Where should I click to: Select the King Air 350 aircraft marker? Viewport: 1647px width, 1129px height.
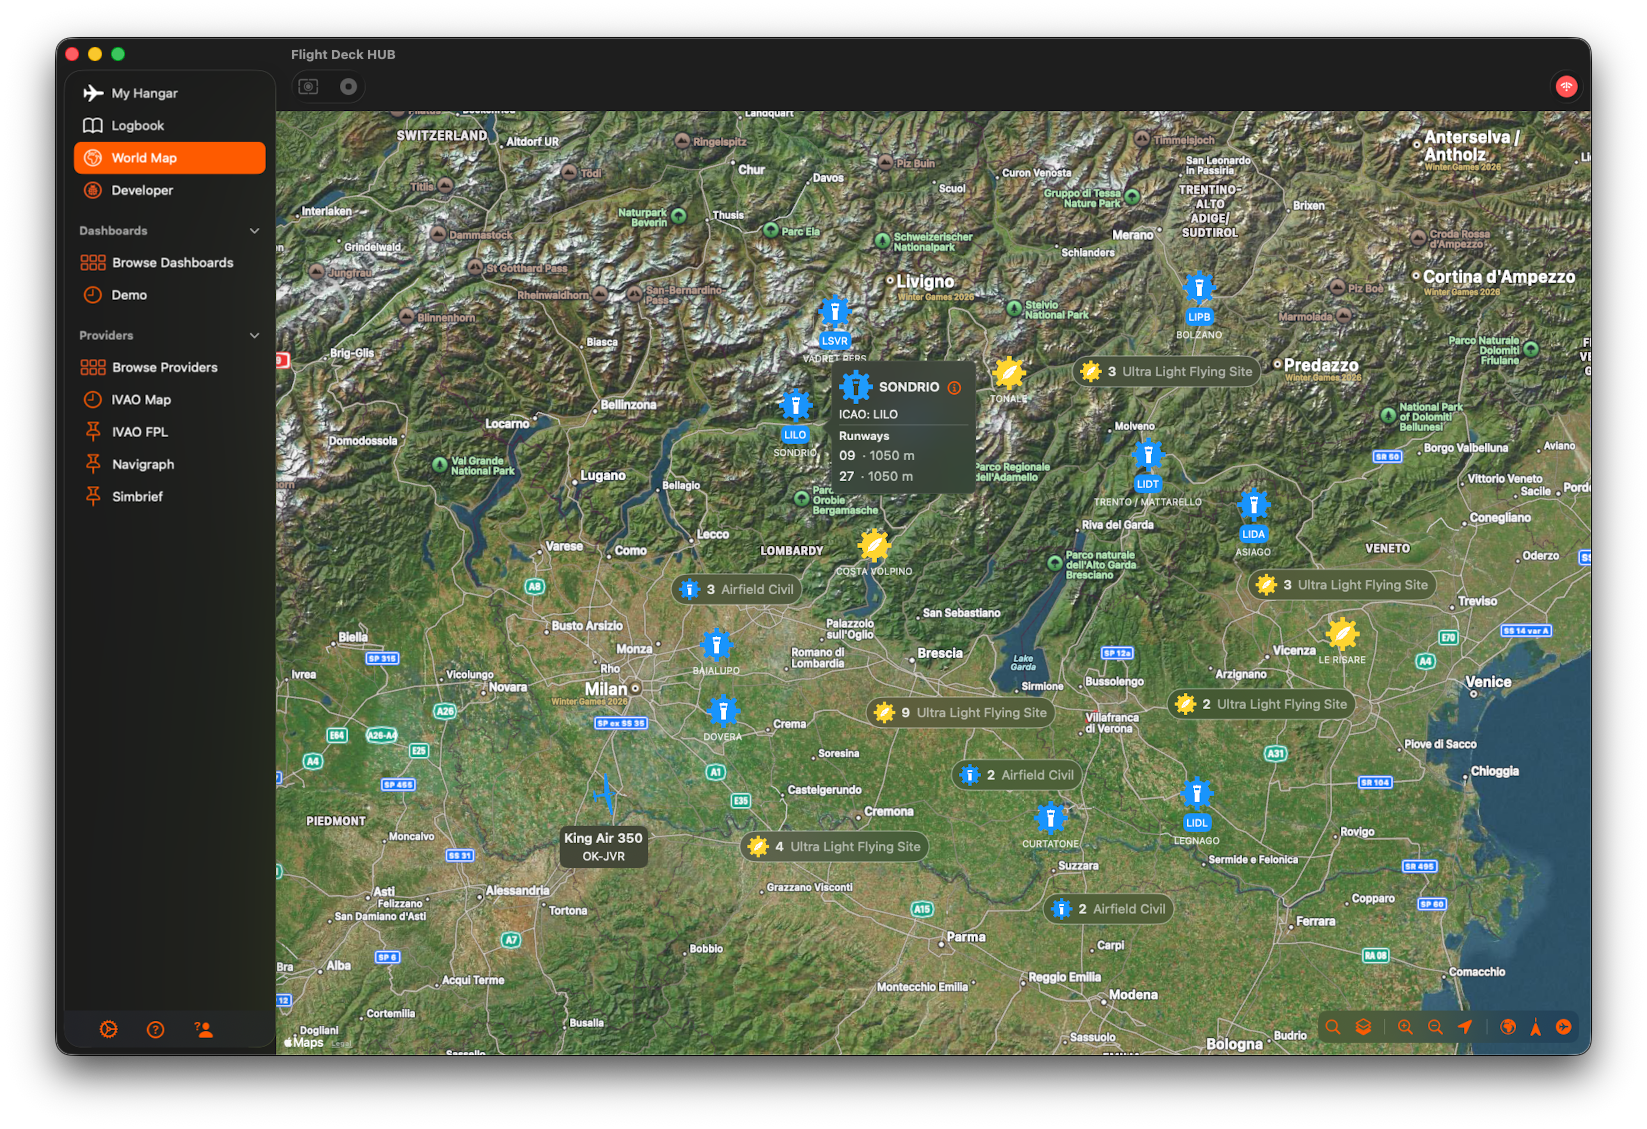pyautogui.click(x=604, y=793)
